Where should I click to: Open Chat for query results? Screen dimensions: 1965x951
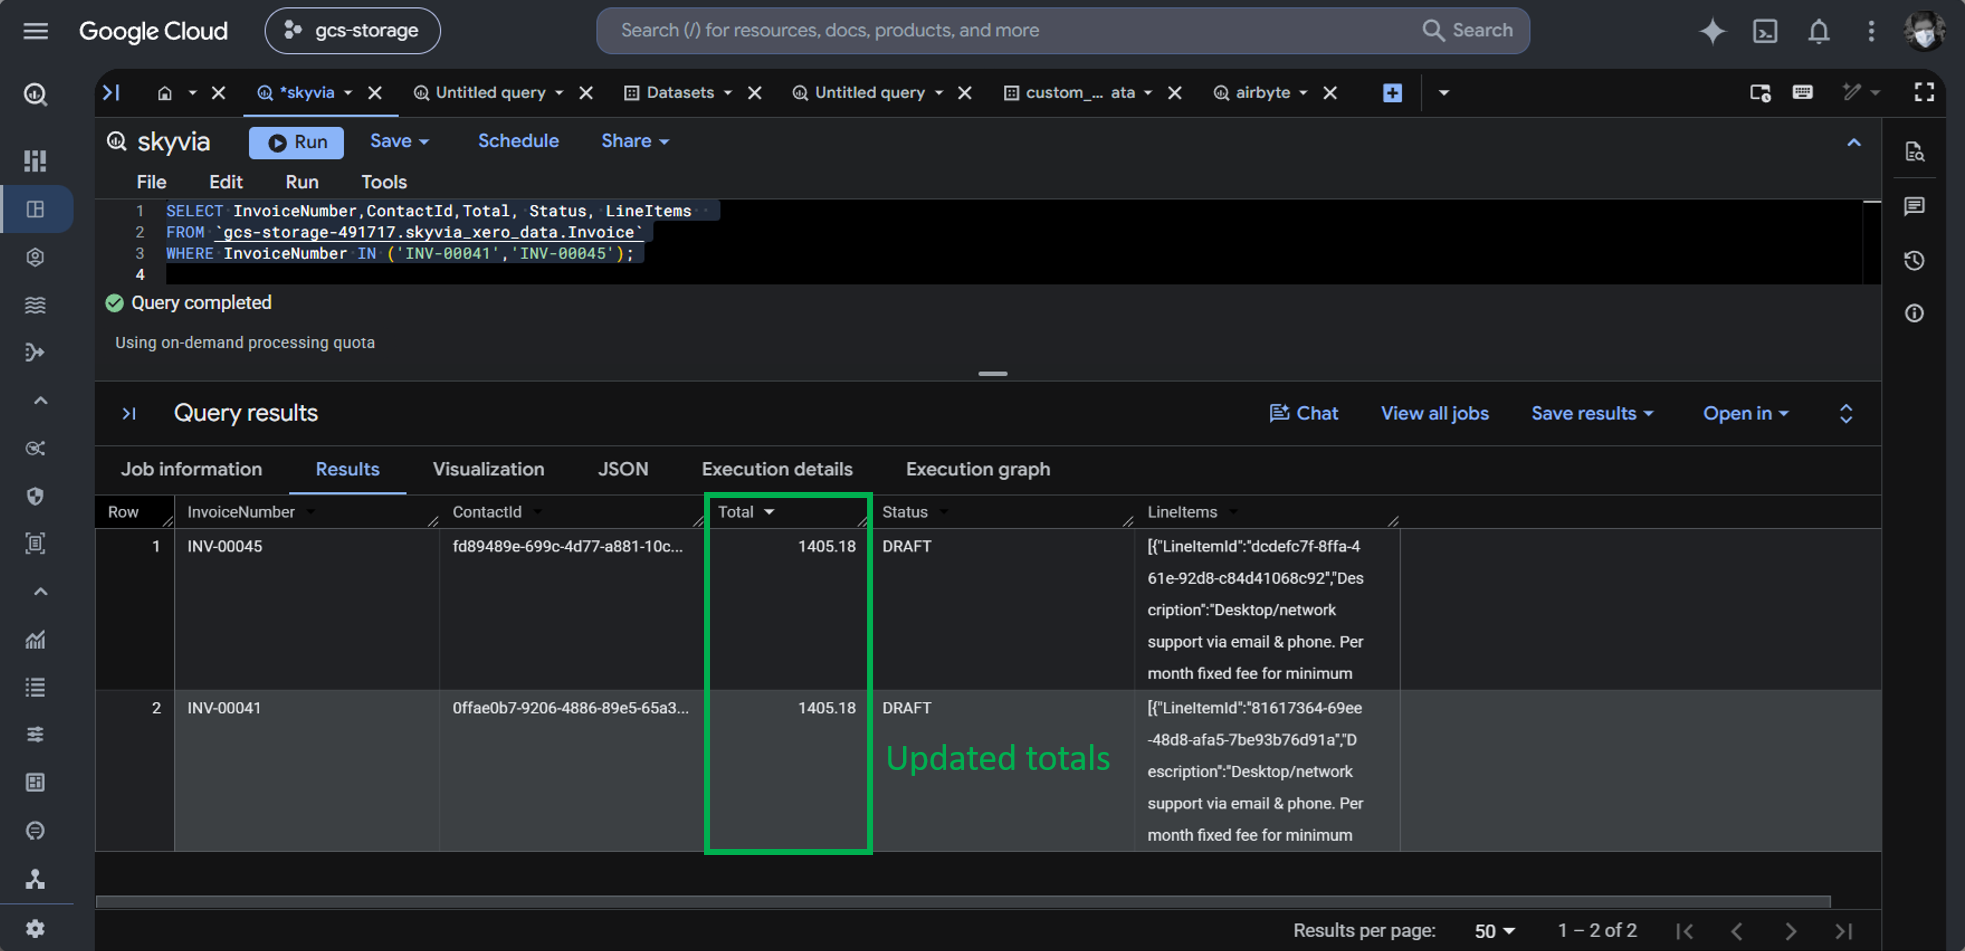(x=1303, y=414)
